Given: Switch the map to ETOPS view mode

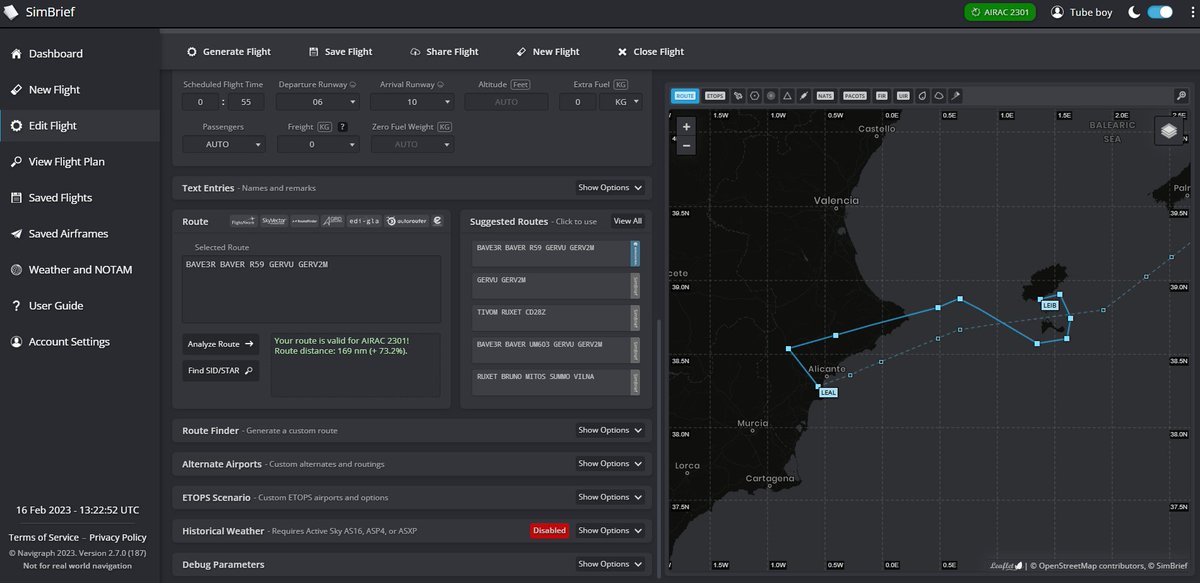Looking at the screenshot, I should 715,95.
